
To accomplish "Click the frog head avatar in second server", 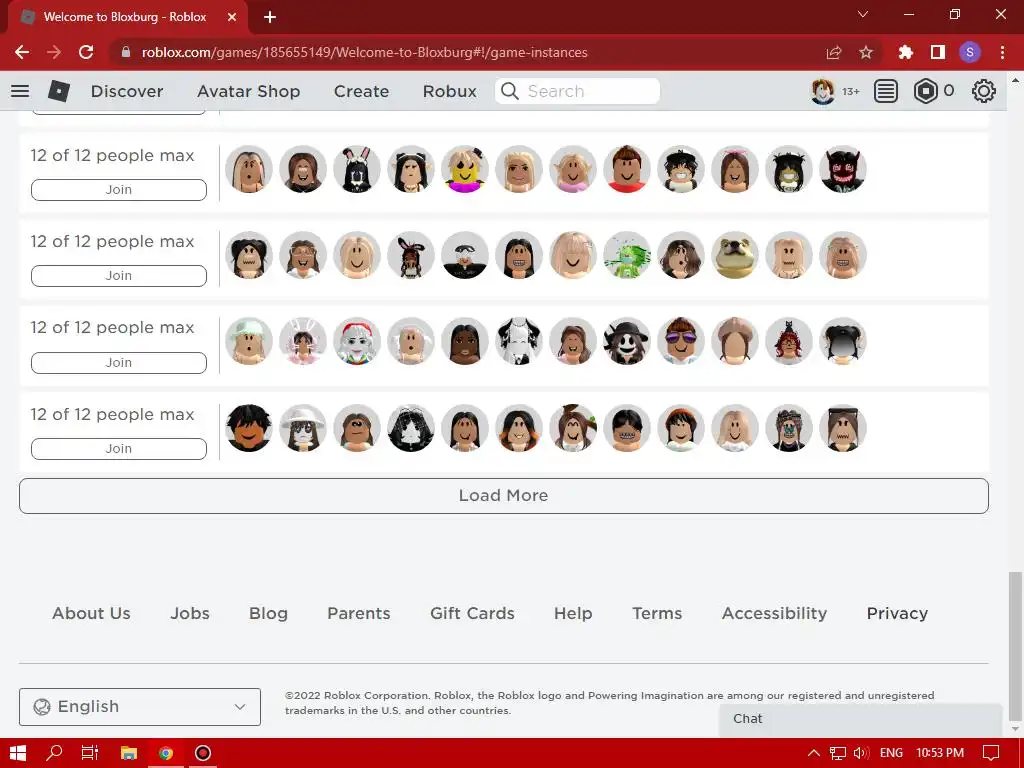I will click(735, 255).
